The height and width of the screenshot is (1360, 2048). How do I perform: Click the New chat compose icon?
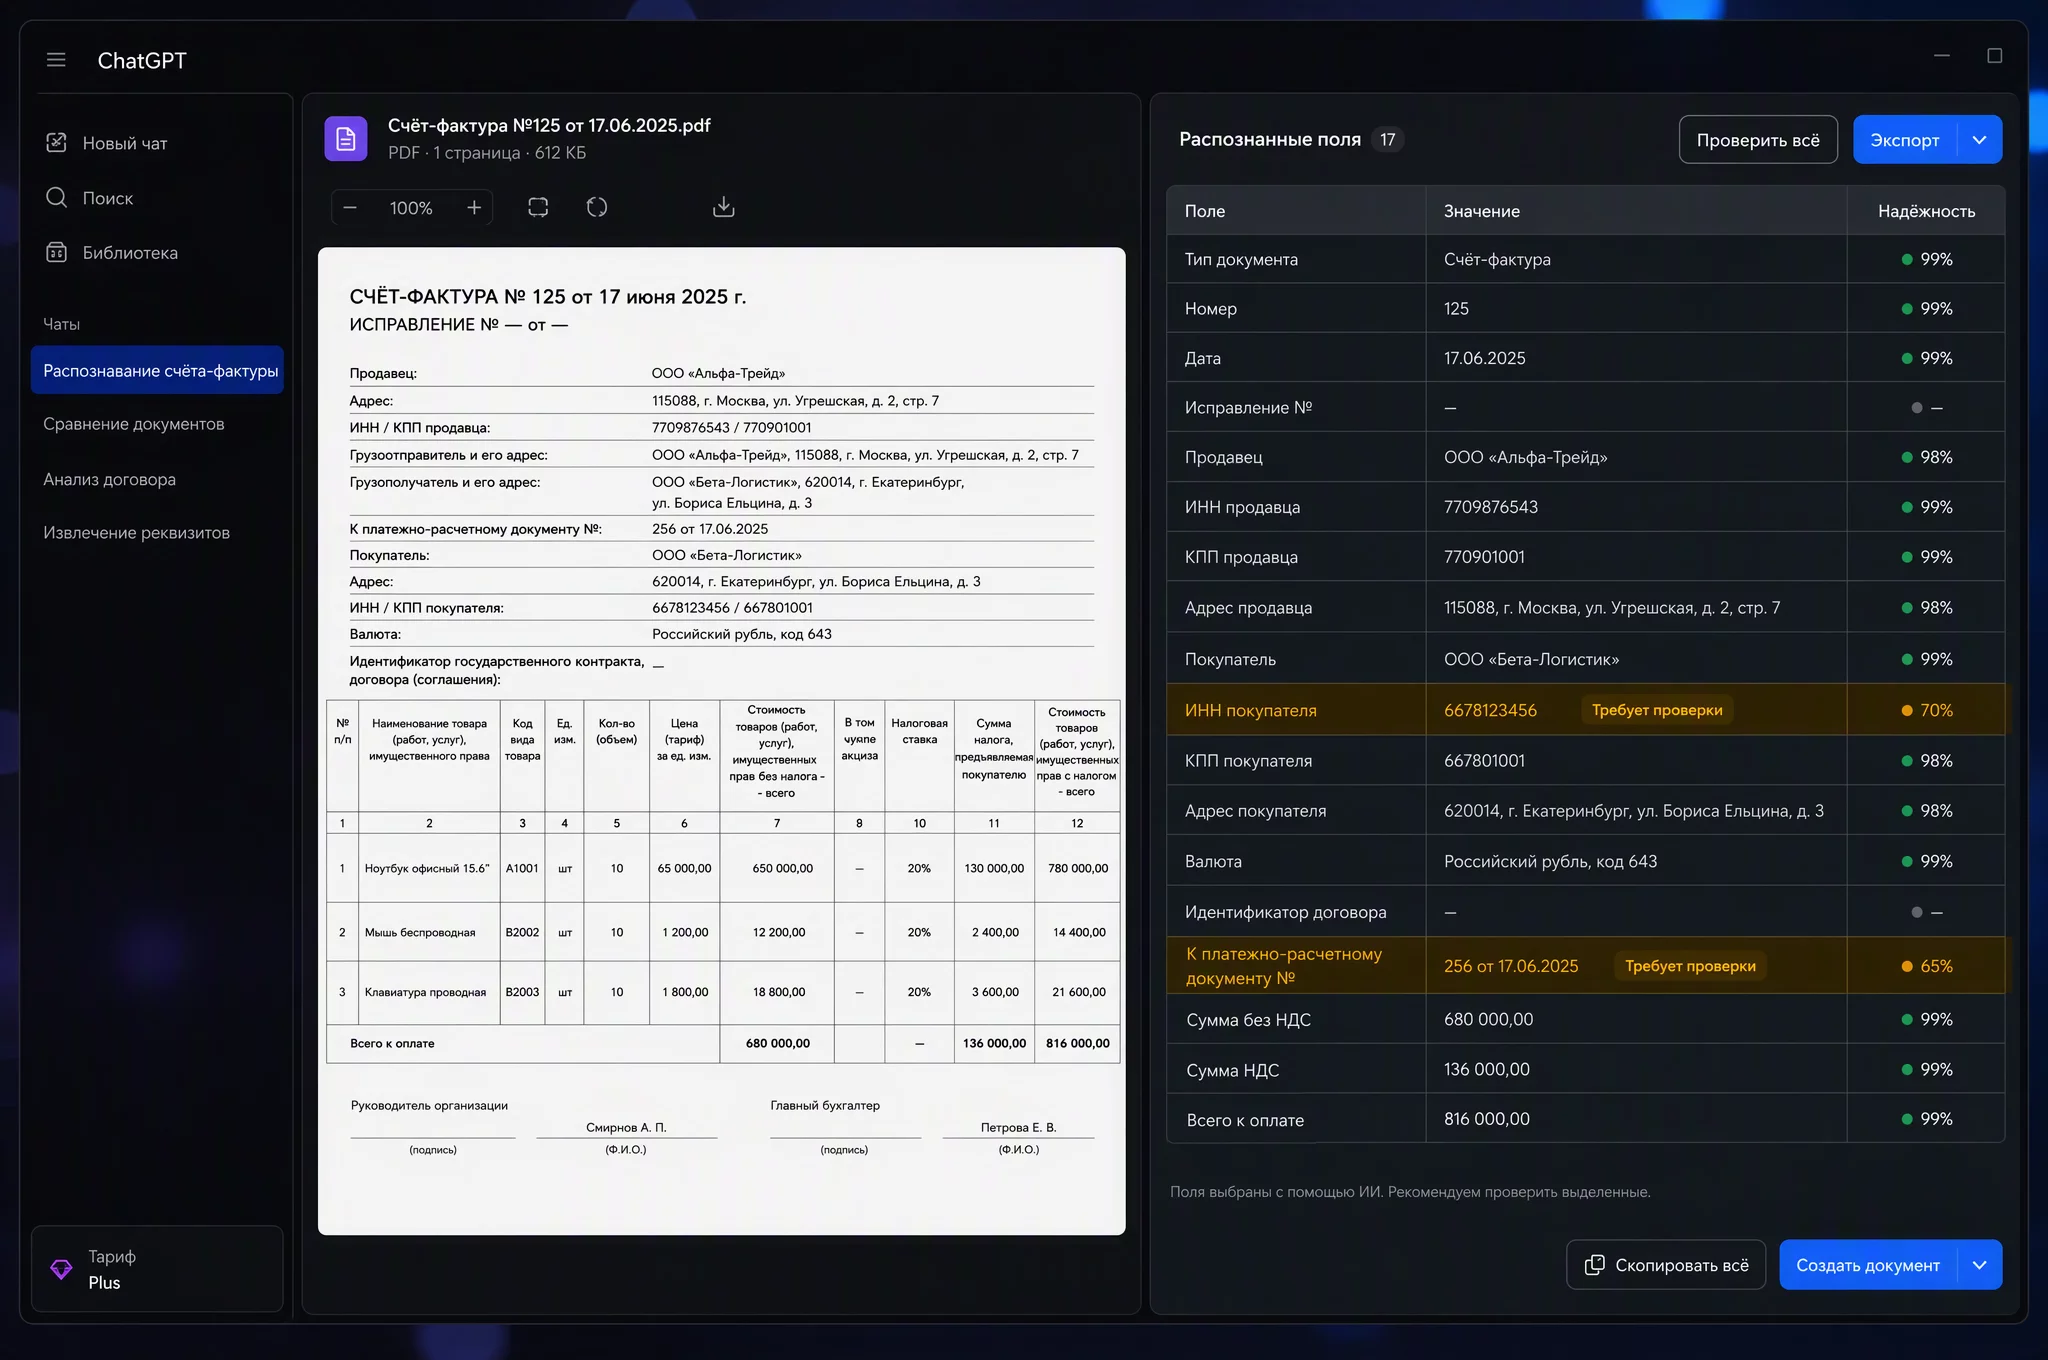(x=57, y=143)
